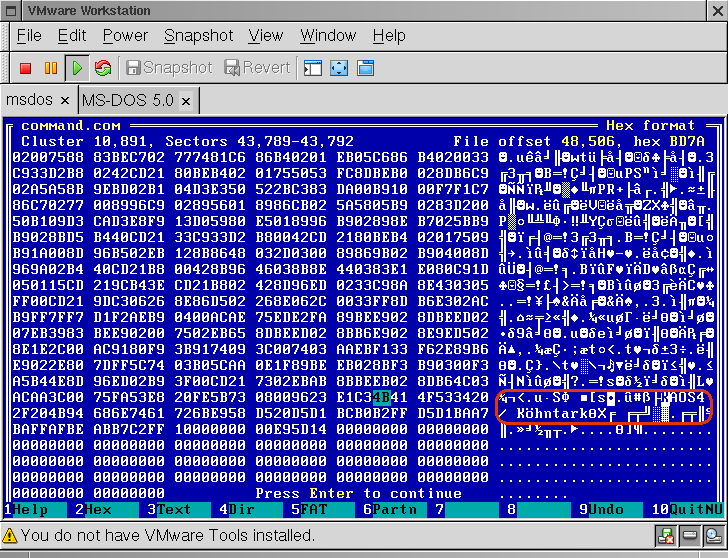Click the 6Partn function key label
The width and height of the screenshot is (728, 558).
(395, 510)
